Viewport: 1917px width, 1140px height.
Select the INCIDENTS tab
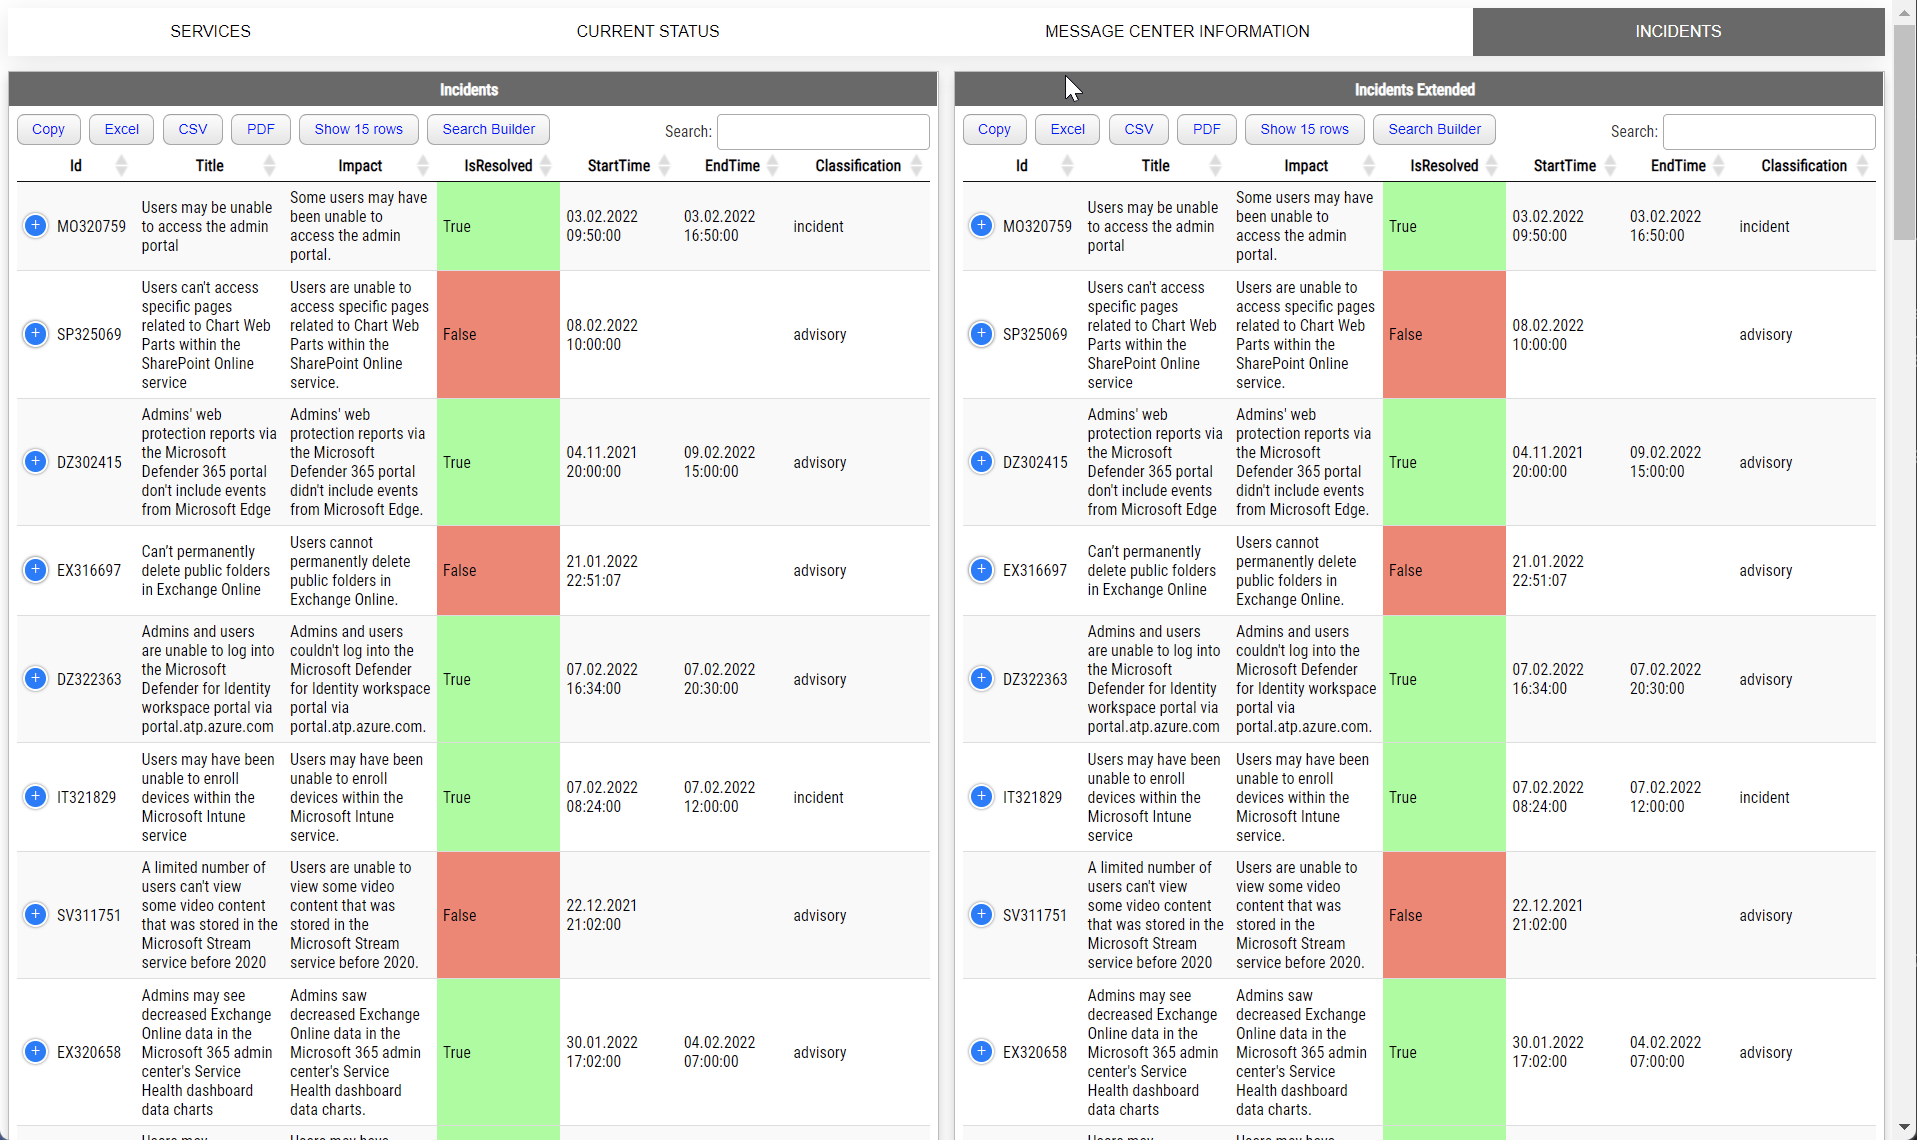pyautogui.click(x=1677, y=31)
